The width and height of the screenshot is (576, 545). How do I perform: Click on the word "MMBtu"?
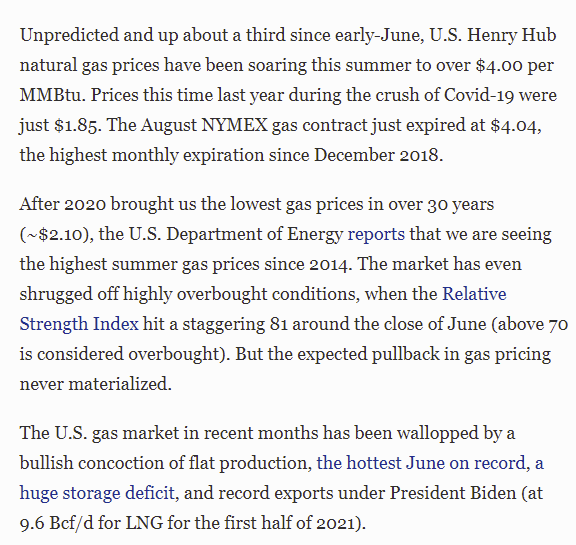tap(50, 95)
